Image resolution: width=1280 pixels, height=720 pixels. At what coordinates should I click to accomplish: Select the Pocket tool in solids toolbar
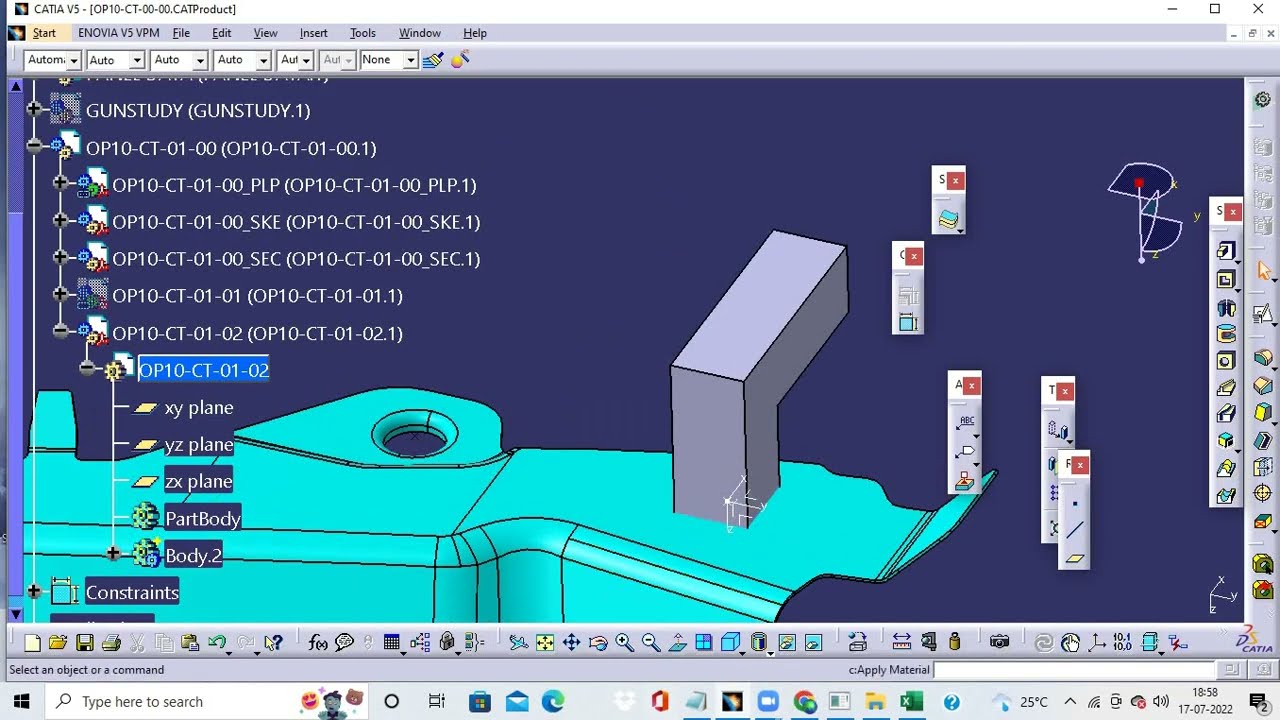tap(1226, 279)
